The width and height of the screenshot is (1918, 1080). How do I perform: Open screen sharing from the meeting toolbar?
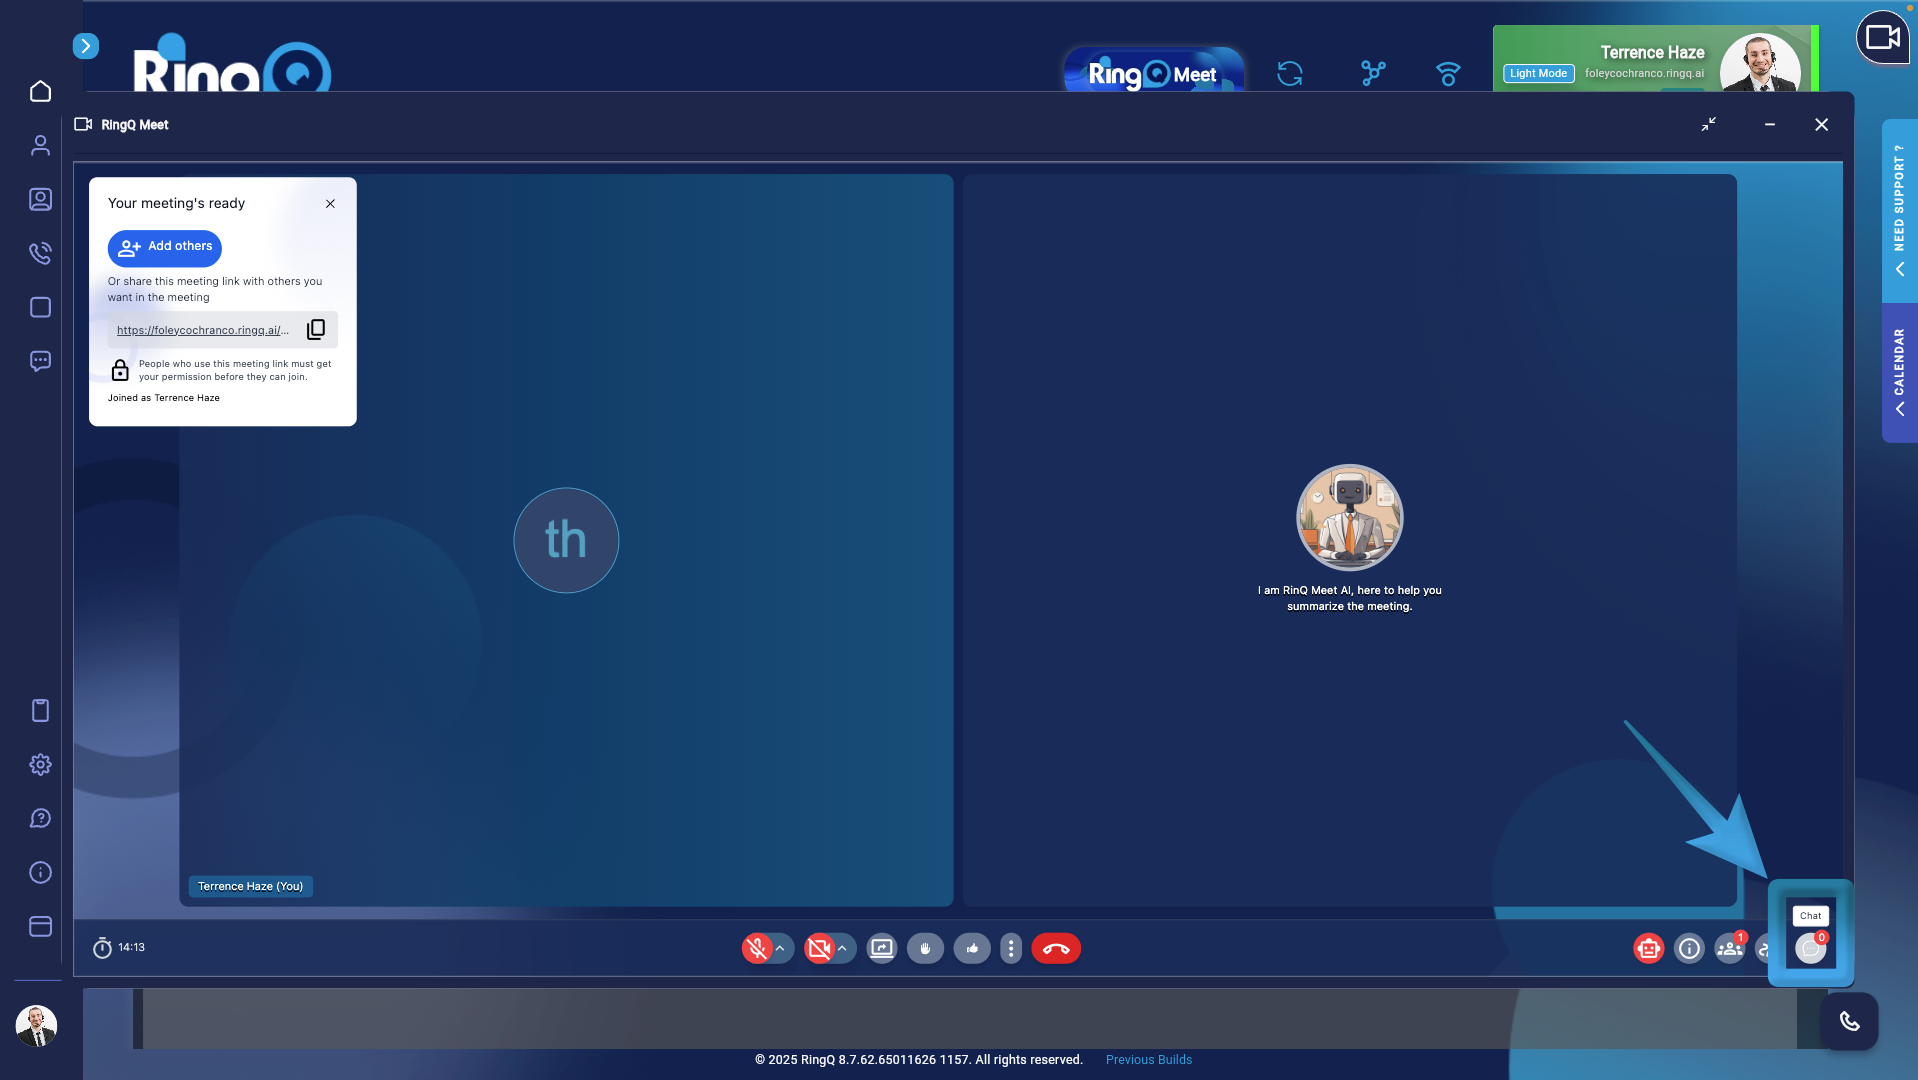click(881, 948)
